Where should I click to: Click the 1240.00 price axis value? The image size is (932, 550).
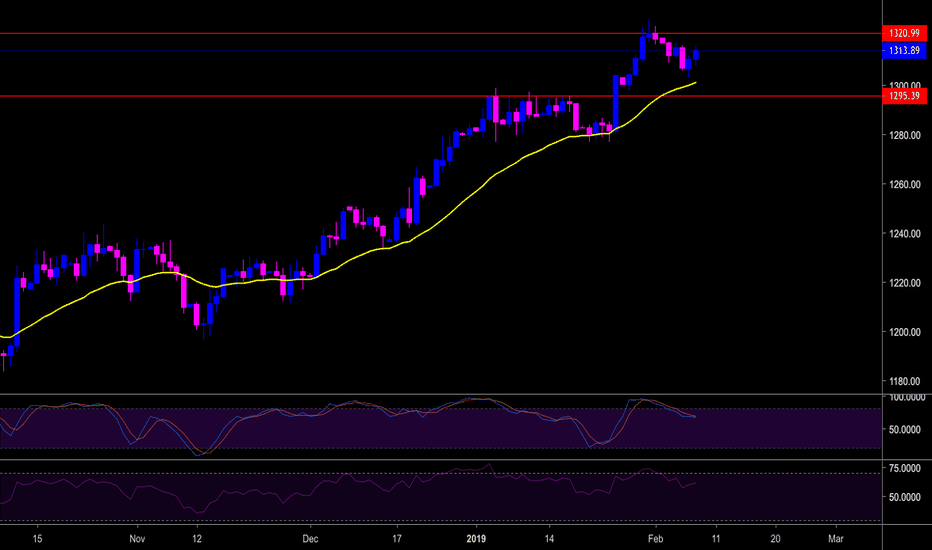905,234
